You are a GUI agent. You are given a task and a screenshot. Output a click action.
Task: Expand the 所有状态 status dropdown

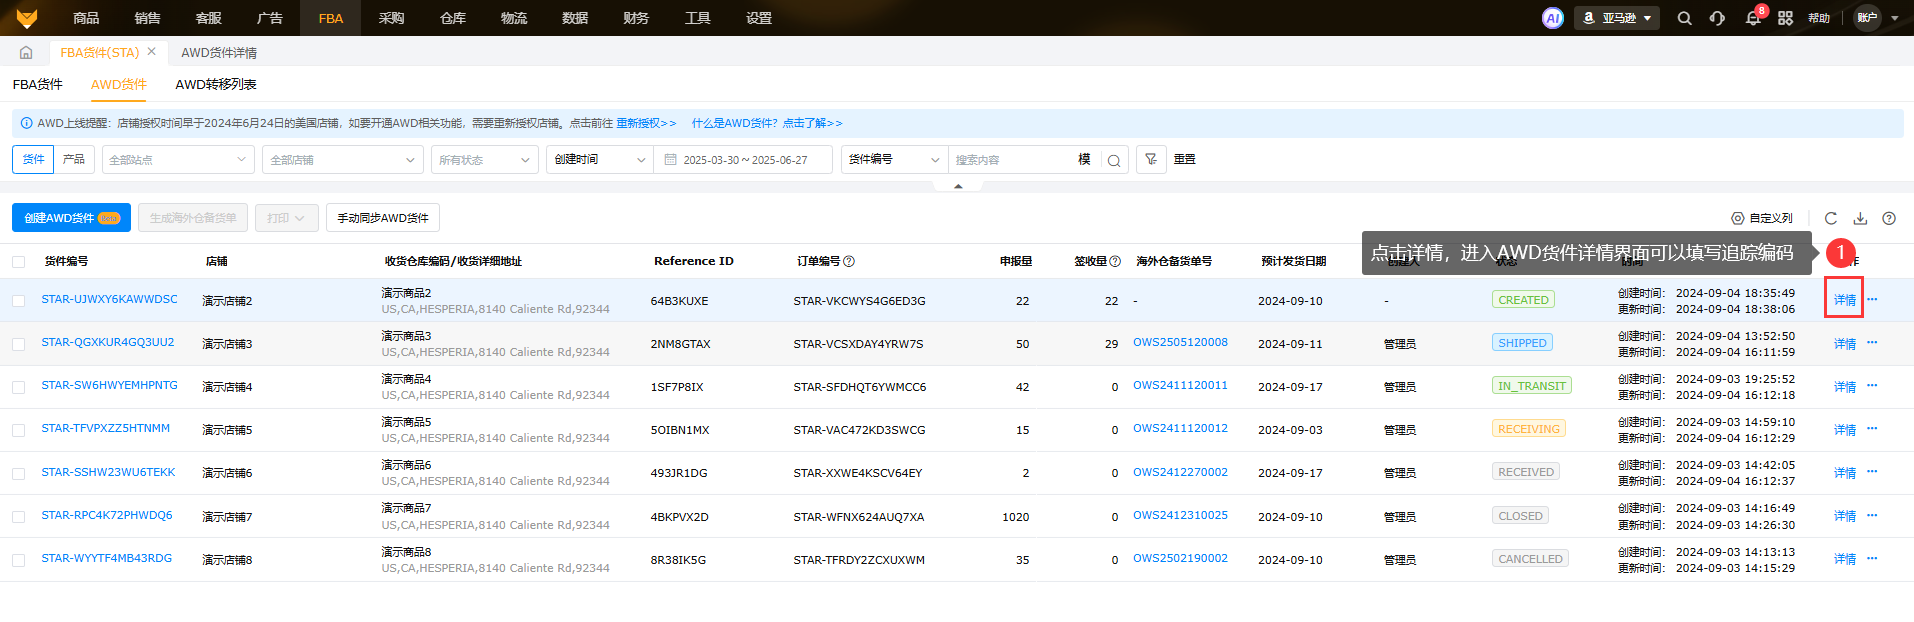(484, 160)
